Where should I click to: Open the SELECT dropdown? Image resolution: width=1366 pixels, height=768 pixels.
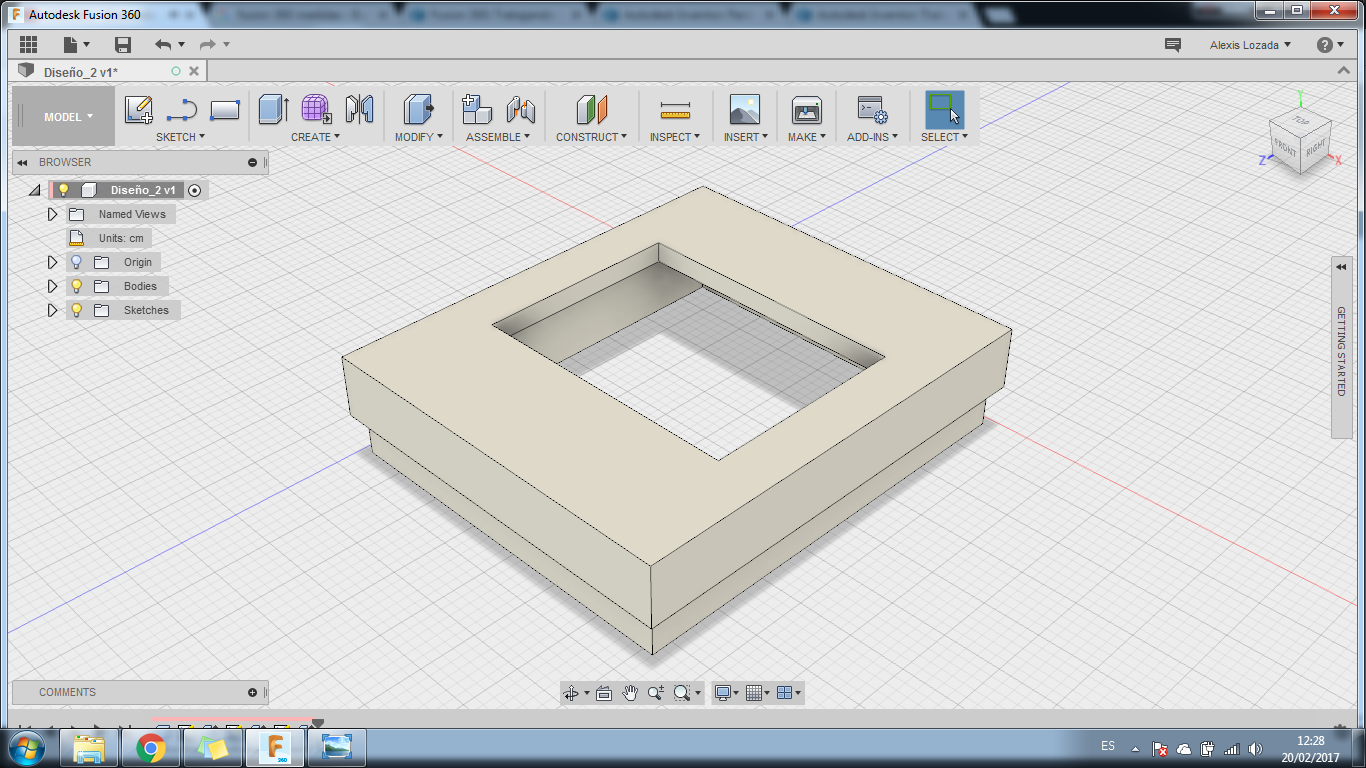tap(945, 137)
